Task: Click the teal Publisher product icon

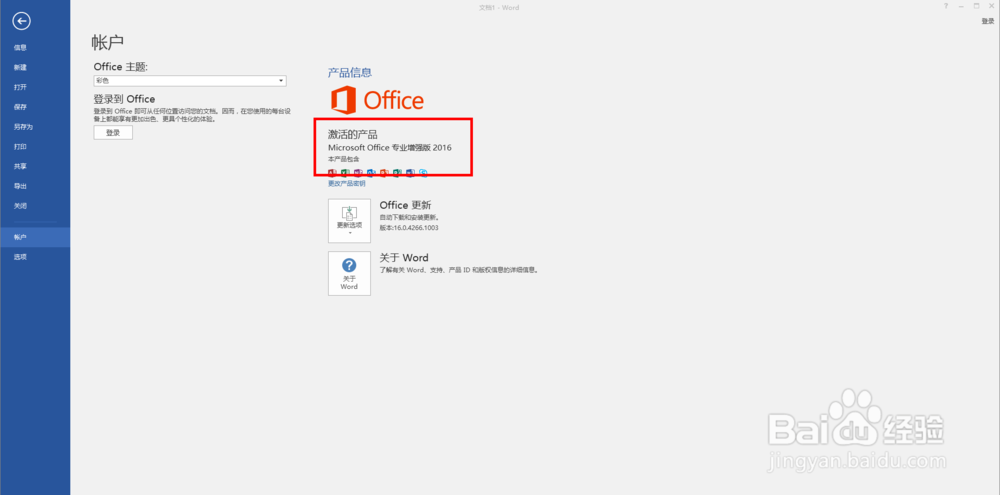Action: click(x=397, y=173)
